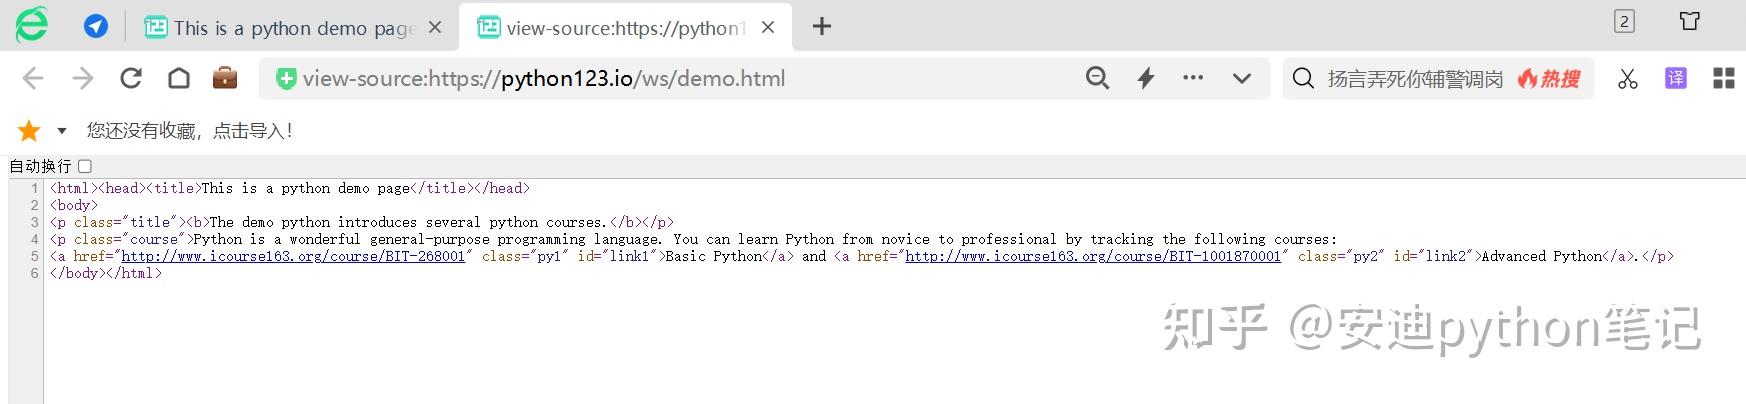Open the briefcase wallet icon
This screenshot has height=404, width=1746.
(x=225, y=78)
